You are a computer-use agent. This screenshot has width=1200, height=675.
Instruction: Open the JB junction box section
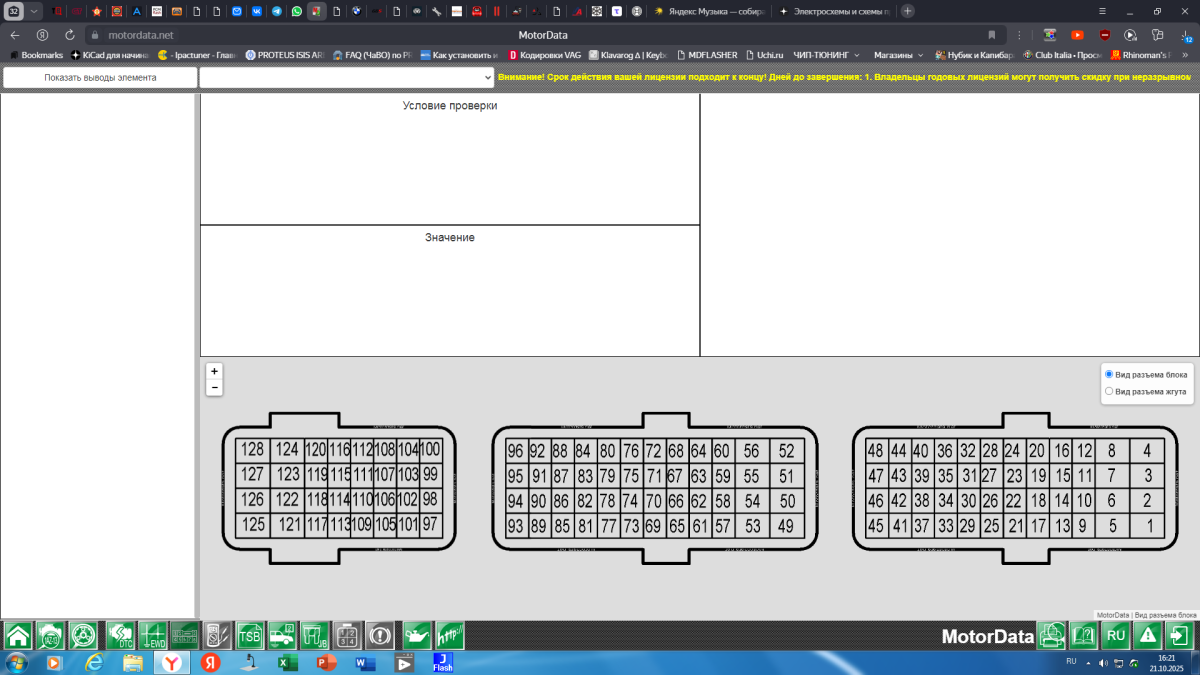315,635
